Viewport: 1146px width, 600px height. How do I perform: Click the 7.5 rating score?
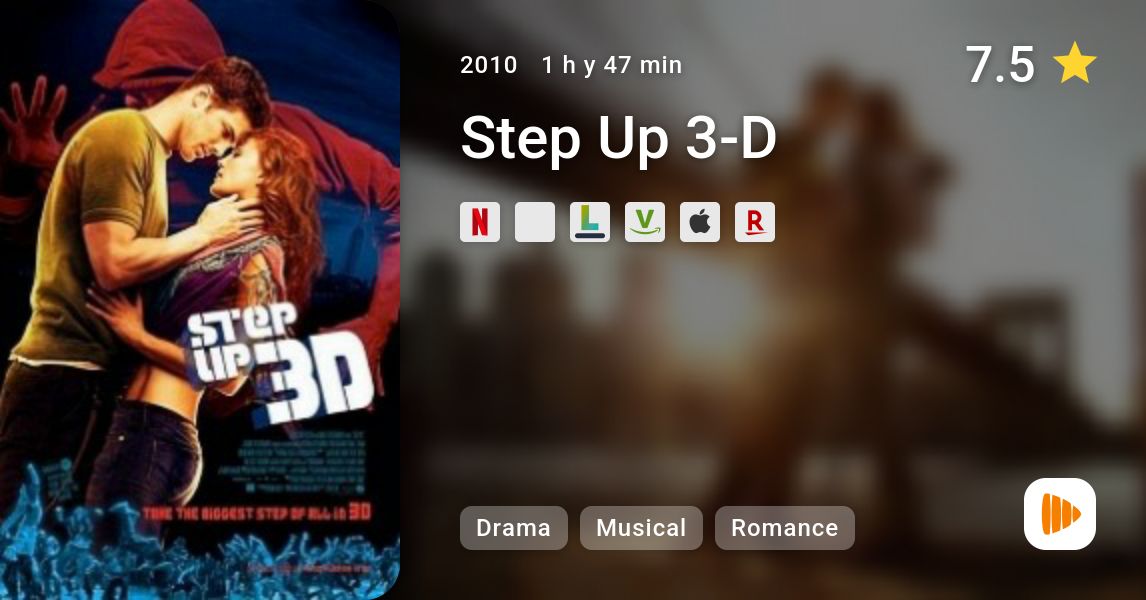point(1000,64)
